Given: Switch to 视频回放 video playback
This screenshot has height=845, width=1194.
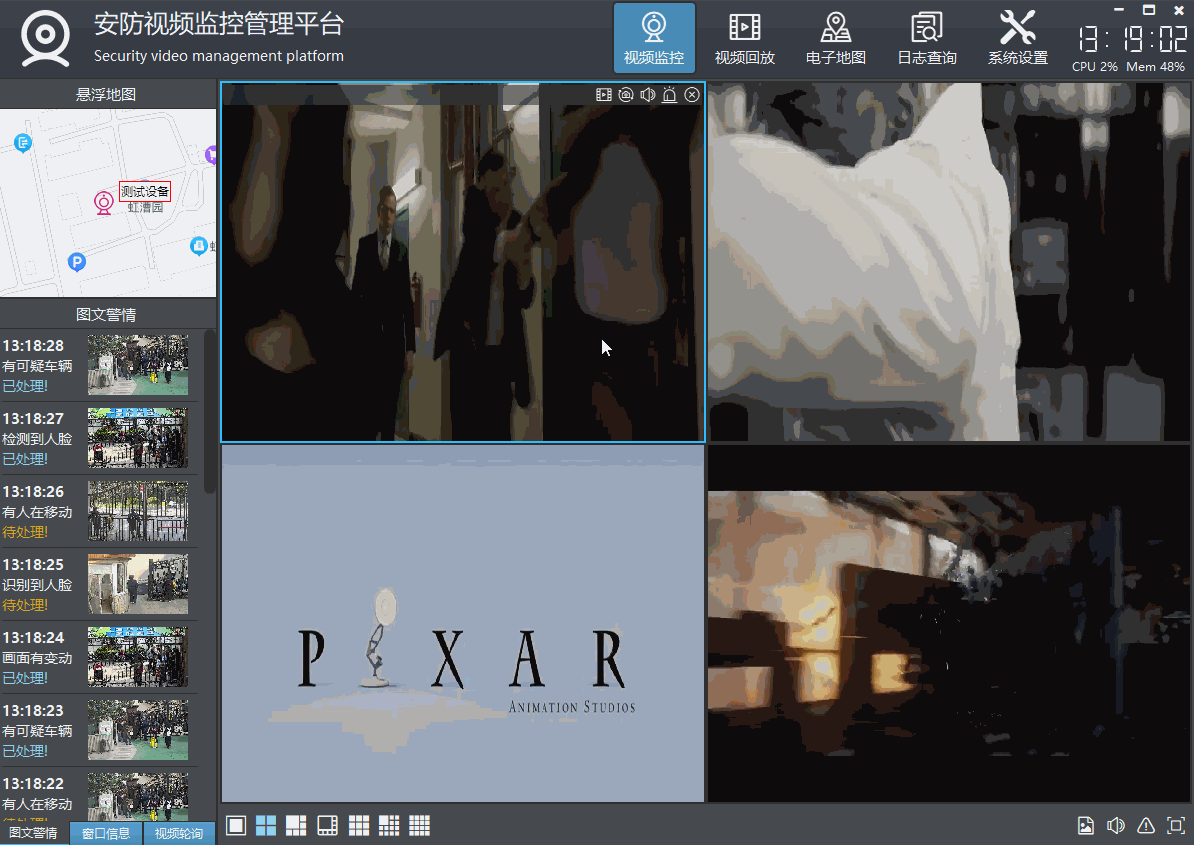Looking at the screenshot, I should pos(745,38).
